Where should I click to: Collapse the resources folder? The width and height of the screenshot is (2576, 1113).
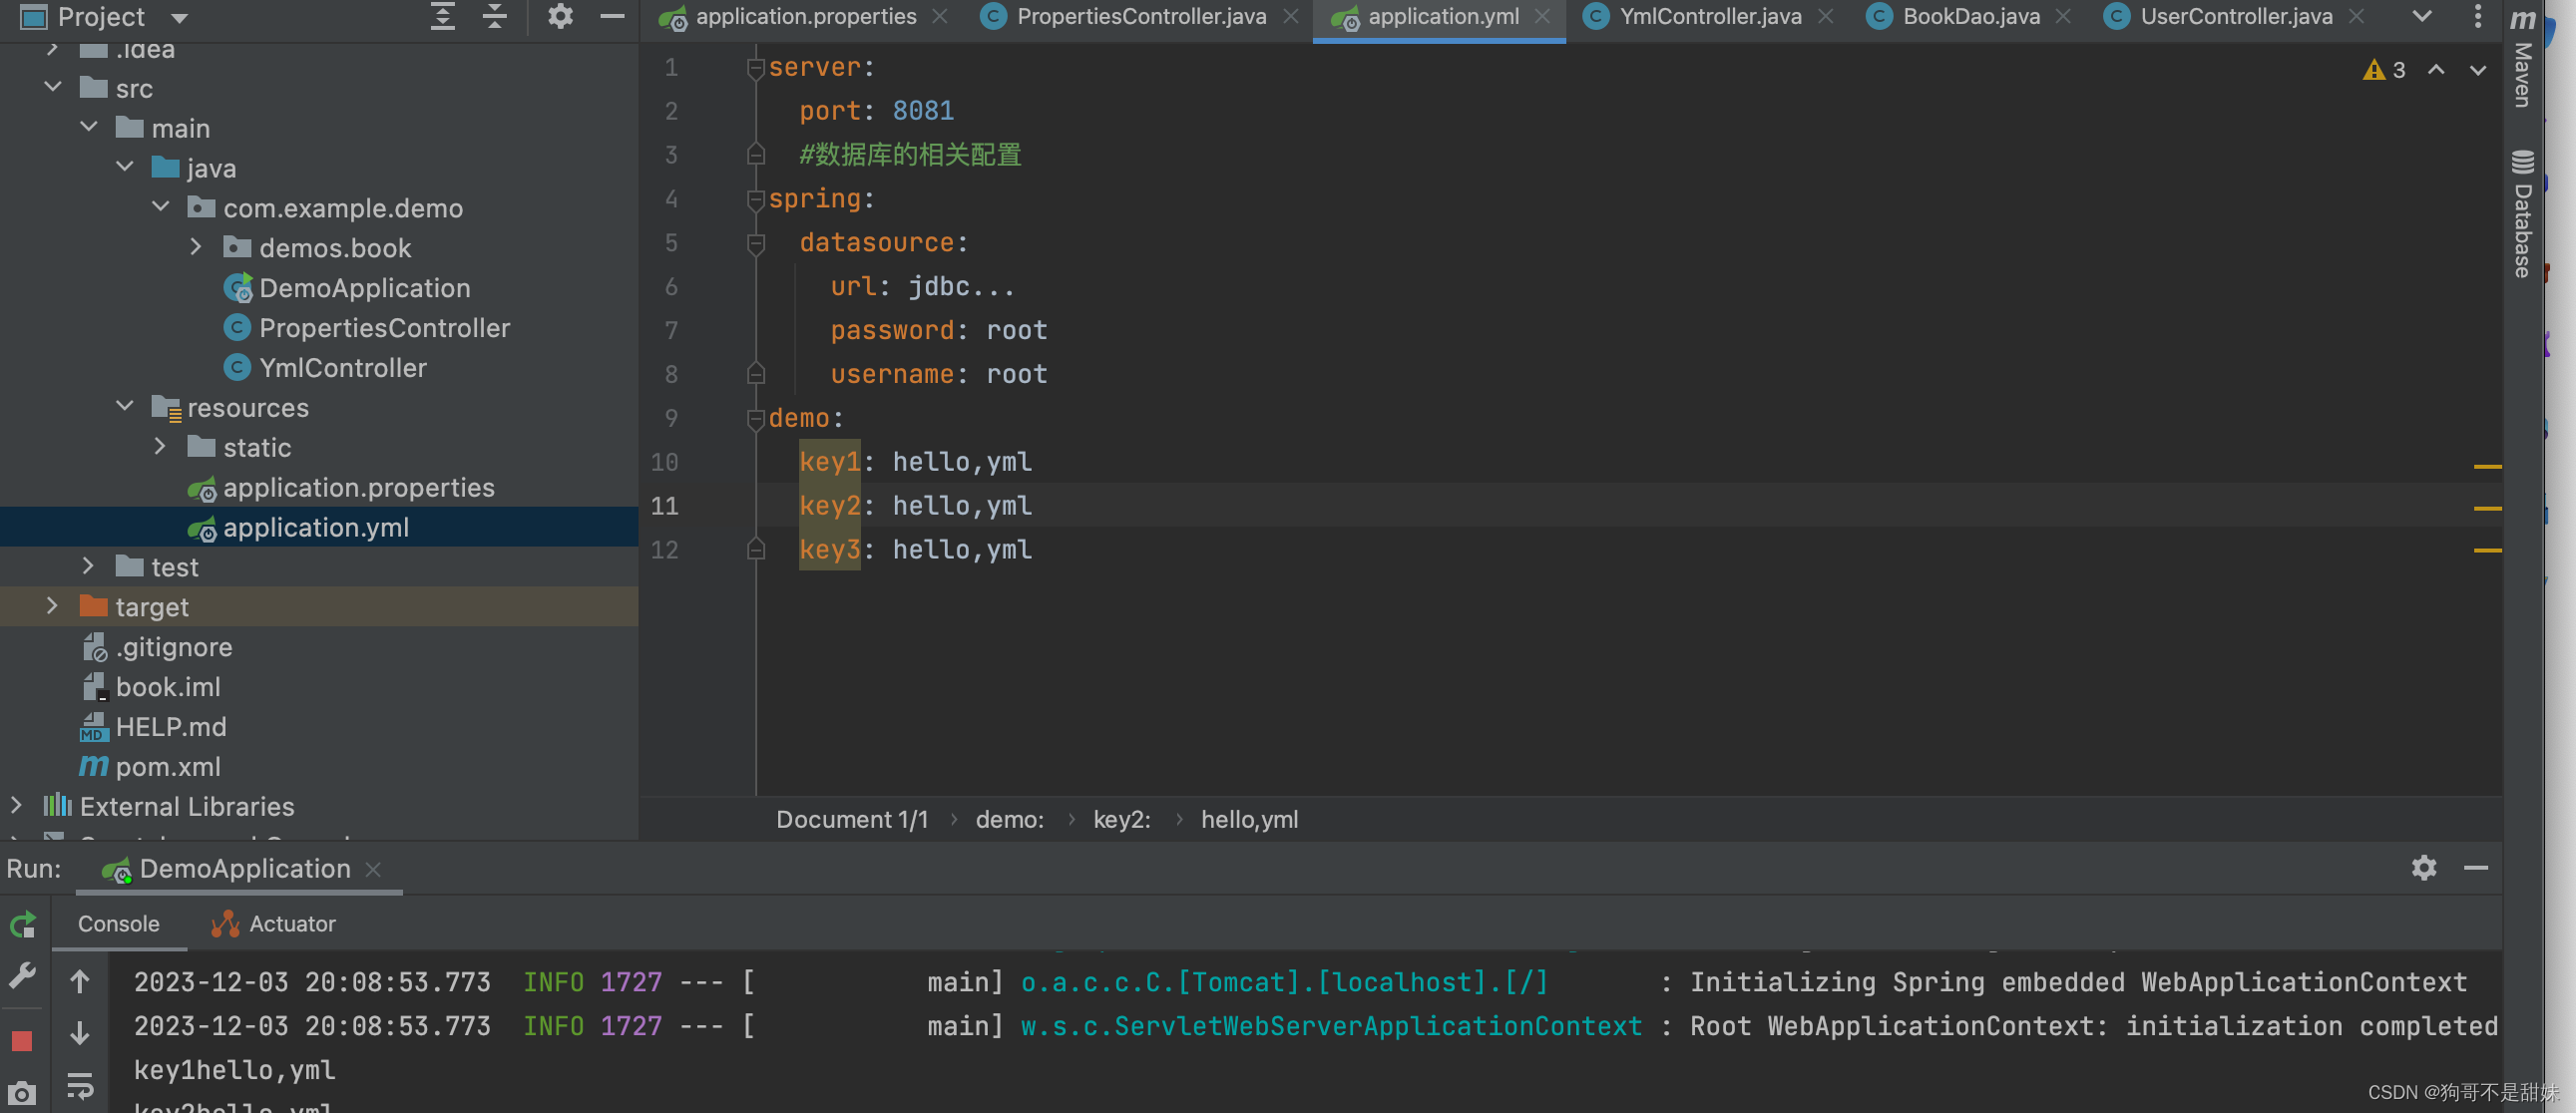click(125, 408)
